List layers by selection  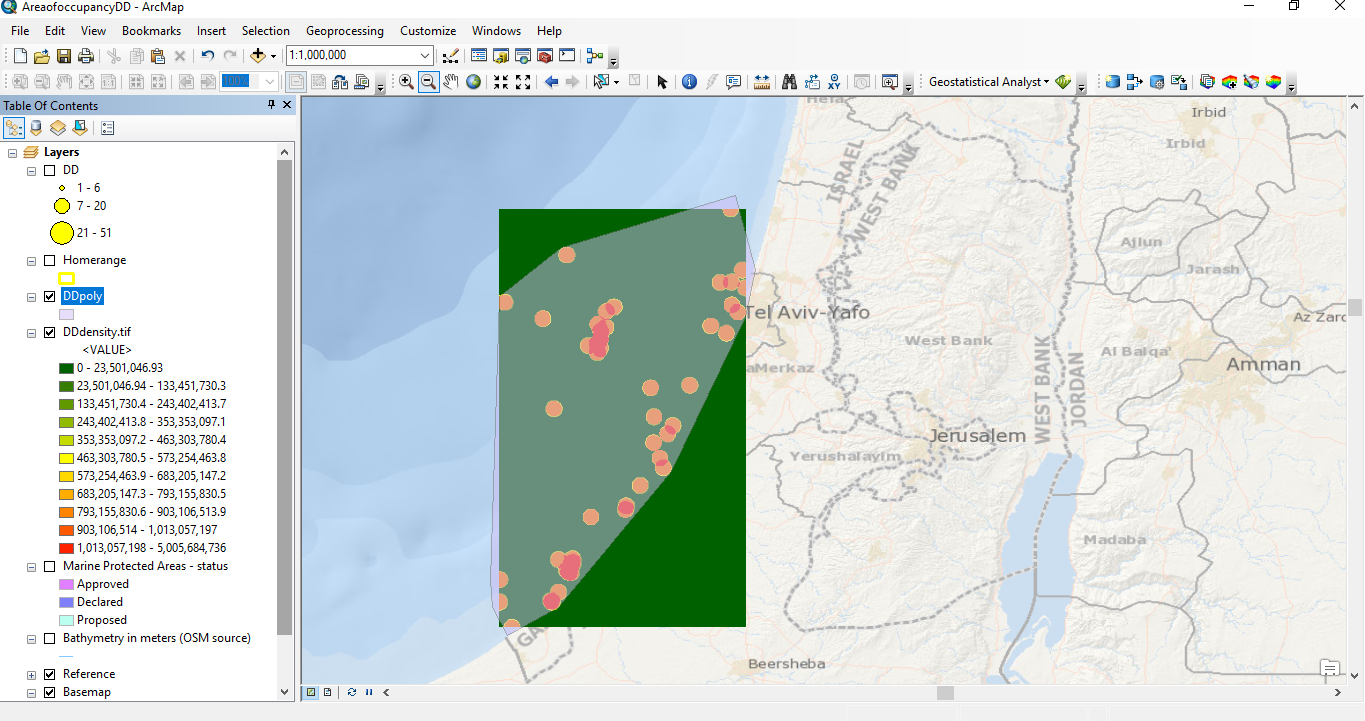click(80, 127)
